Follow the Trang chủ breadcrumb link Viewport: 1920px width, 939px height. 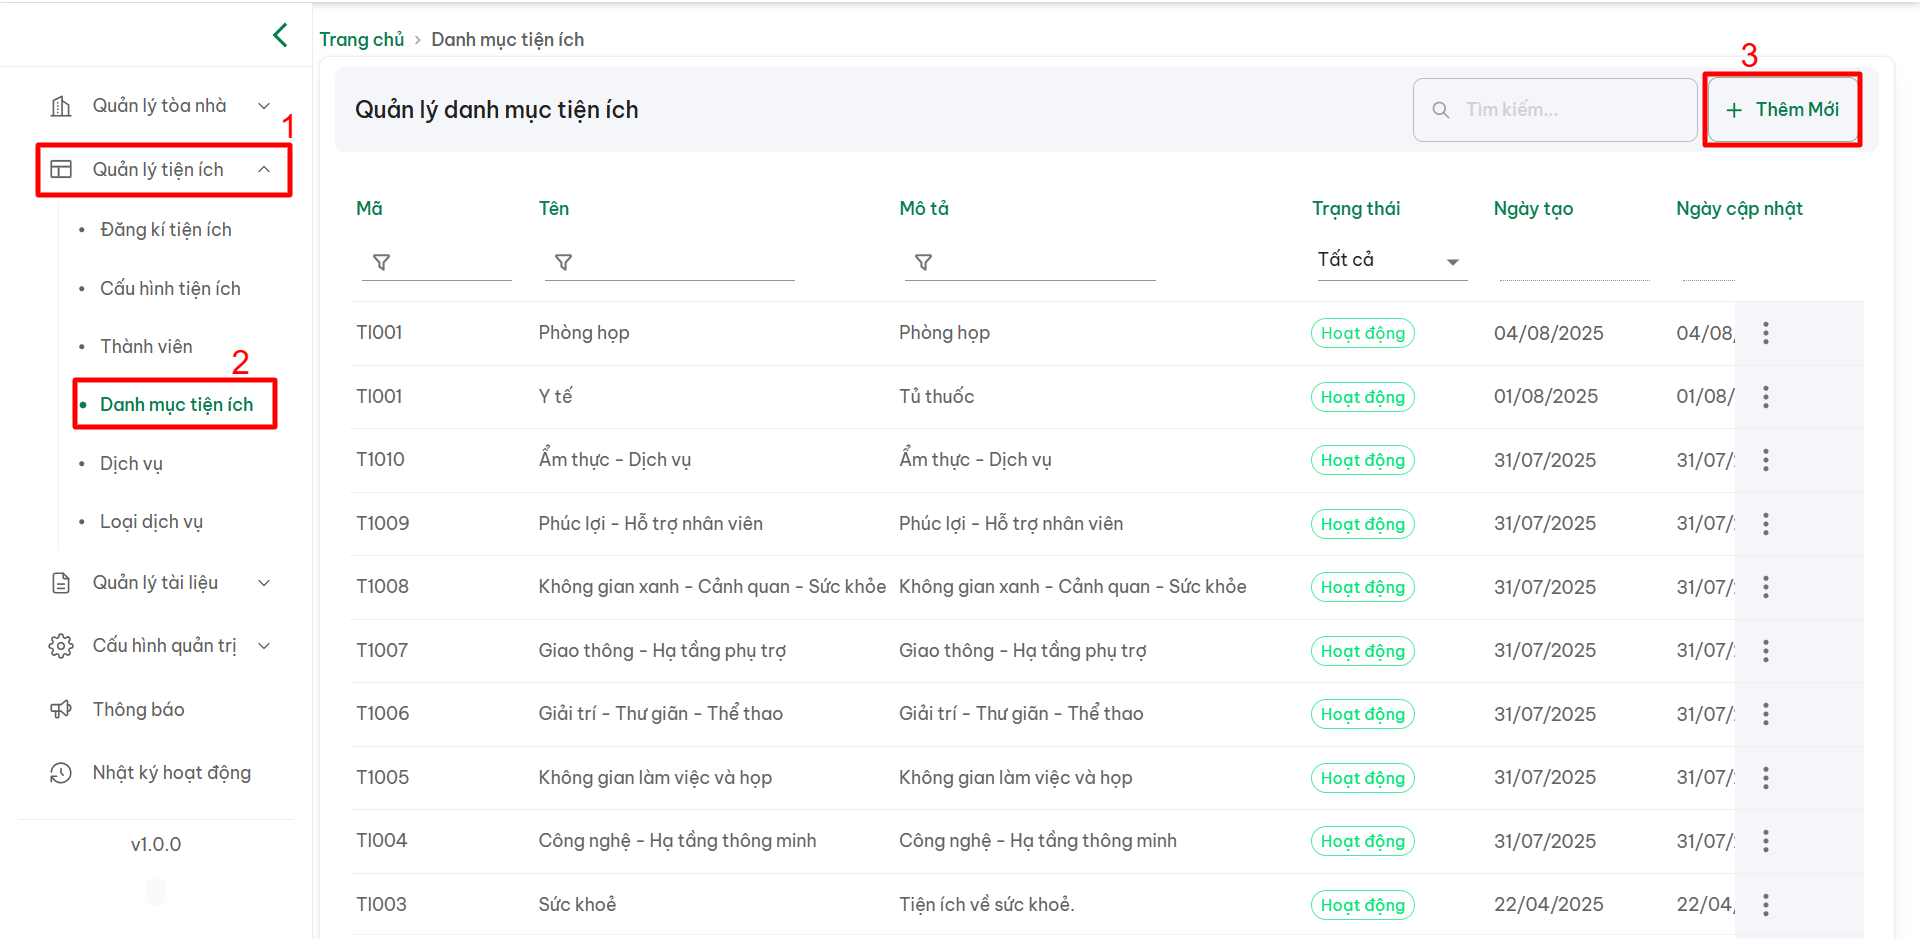click(x=361, y=39)
